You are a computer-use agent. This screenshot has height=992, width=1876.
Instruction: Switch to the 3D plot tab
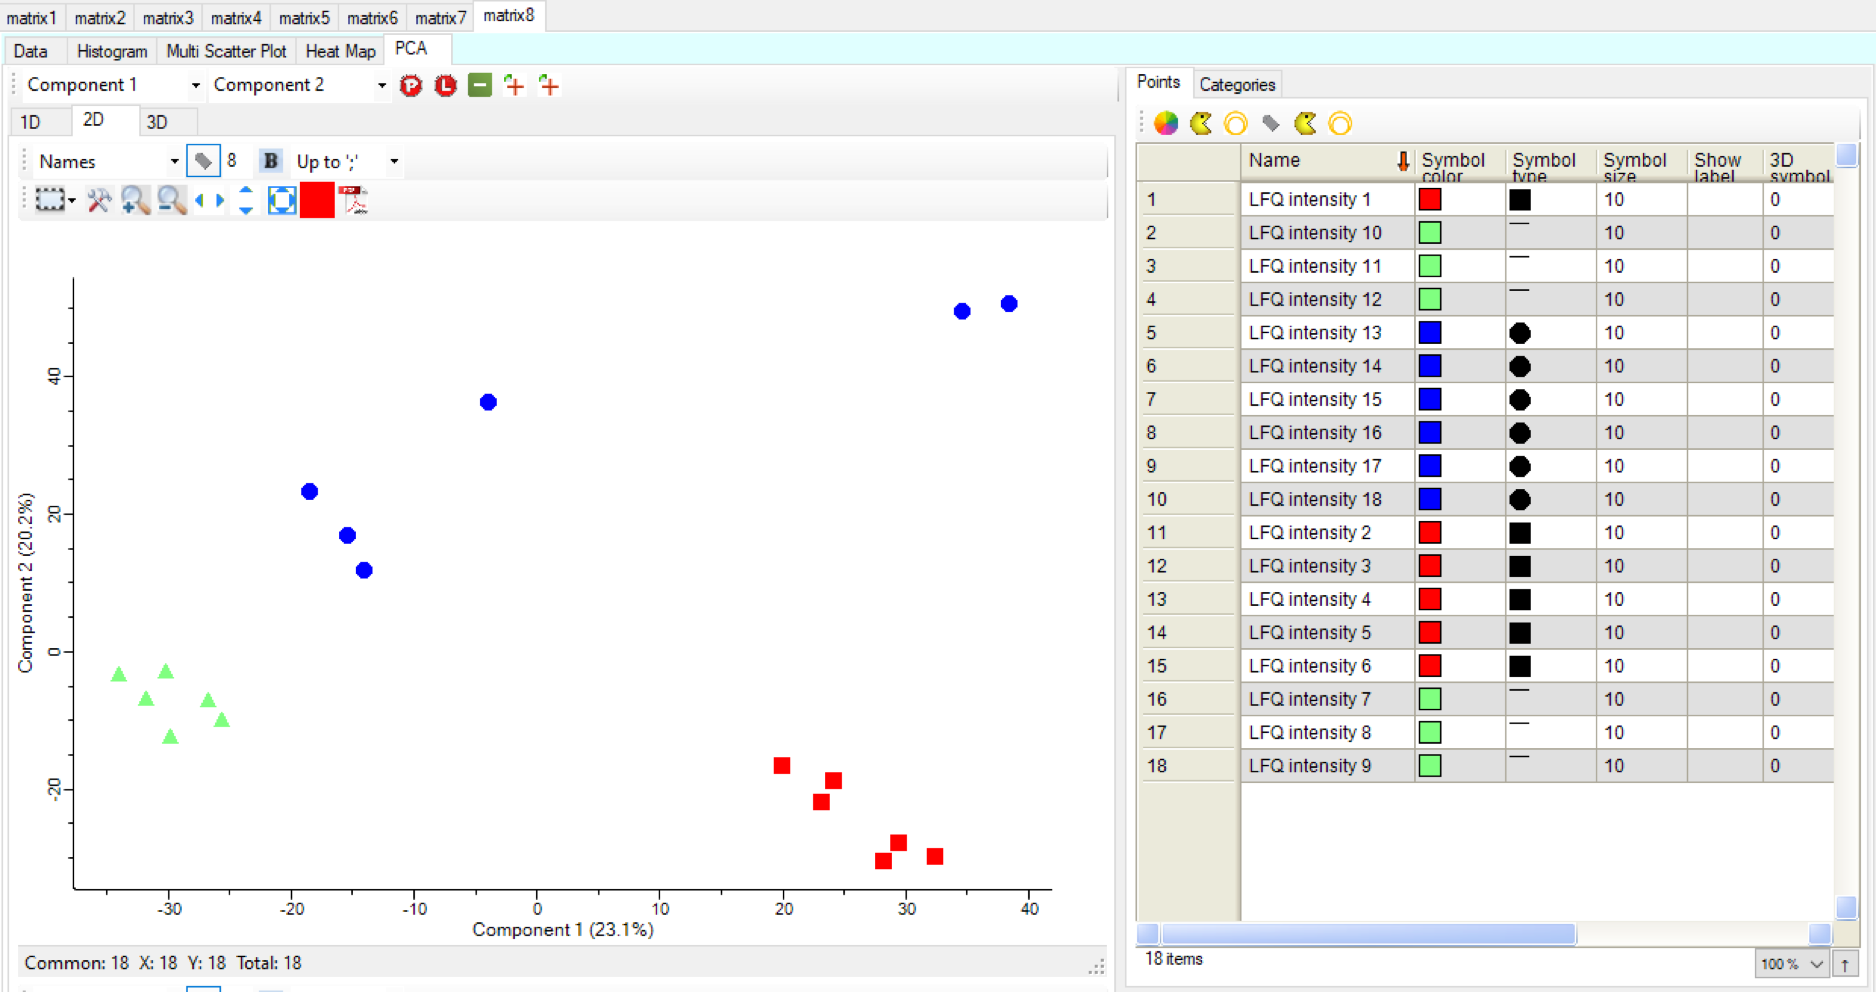[x=157, y=122]
